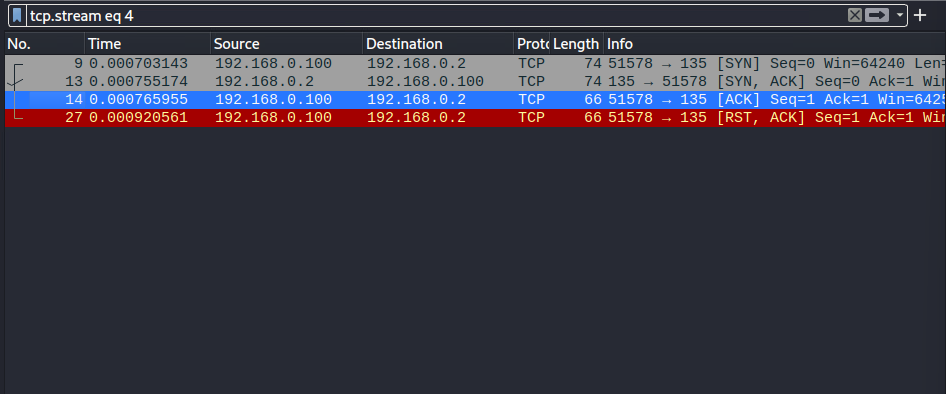Click destination 192.168.0.100 in packet 13

(425, 81)
